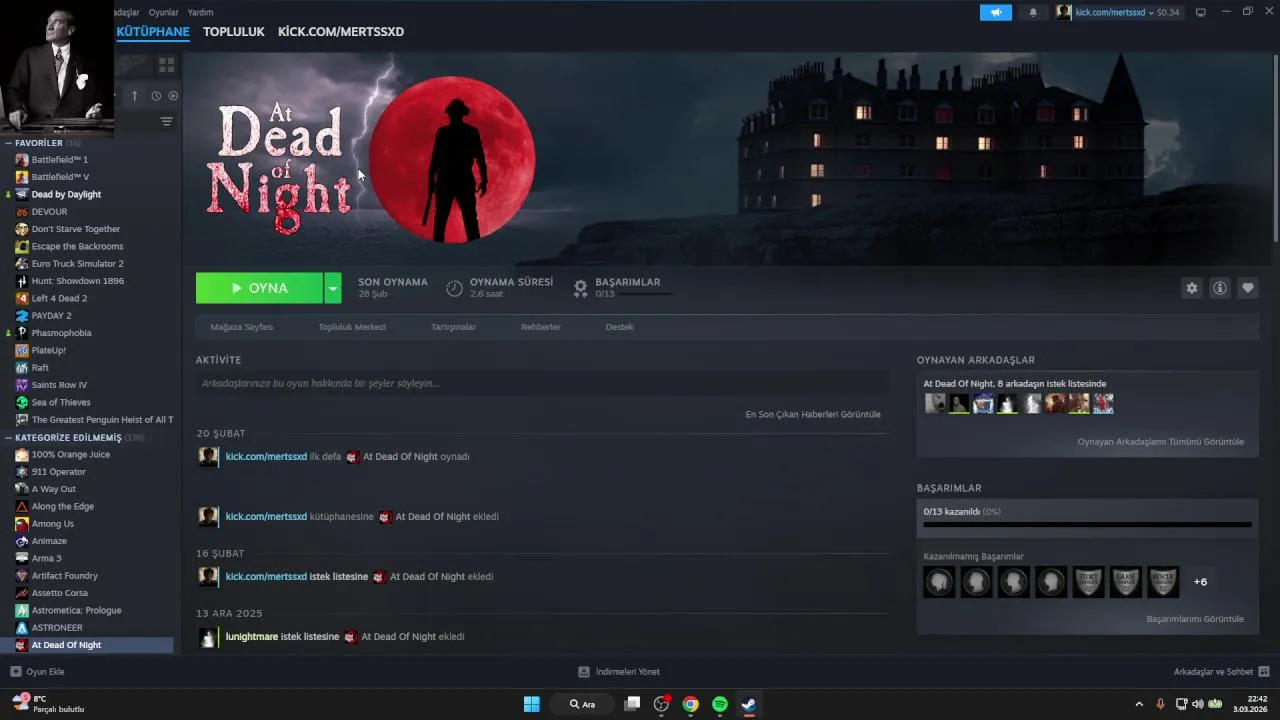Select Euro Truck Simulator 2 in library

pos(78,264)
